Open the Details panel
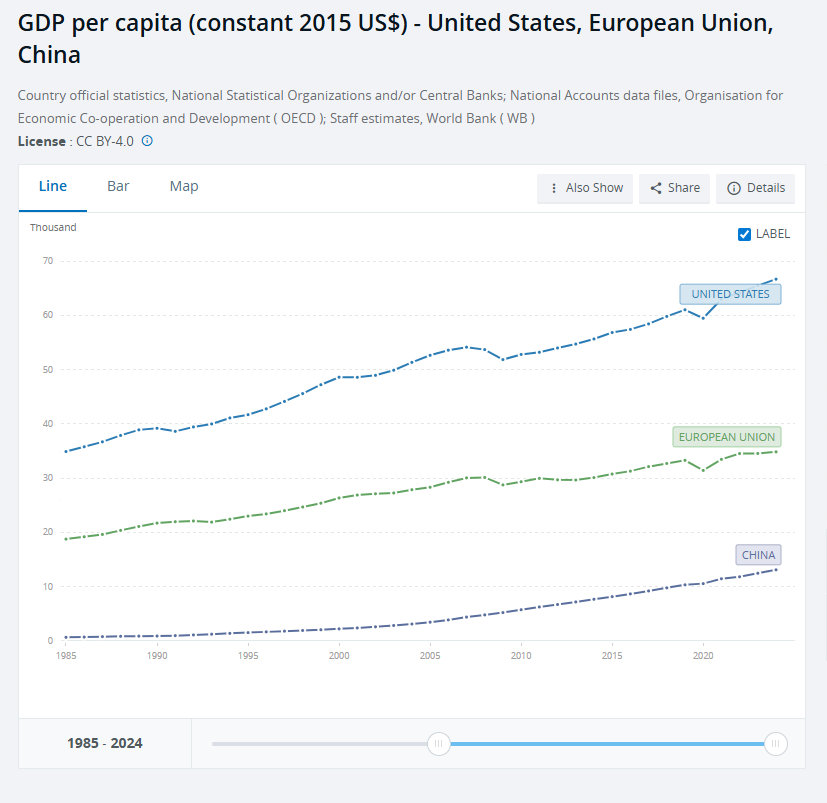 [x=755, y=188]
